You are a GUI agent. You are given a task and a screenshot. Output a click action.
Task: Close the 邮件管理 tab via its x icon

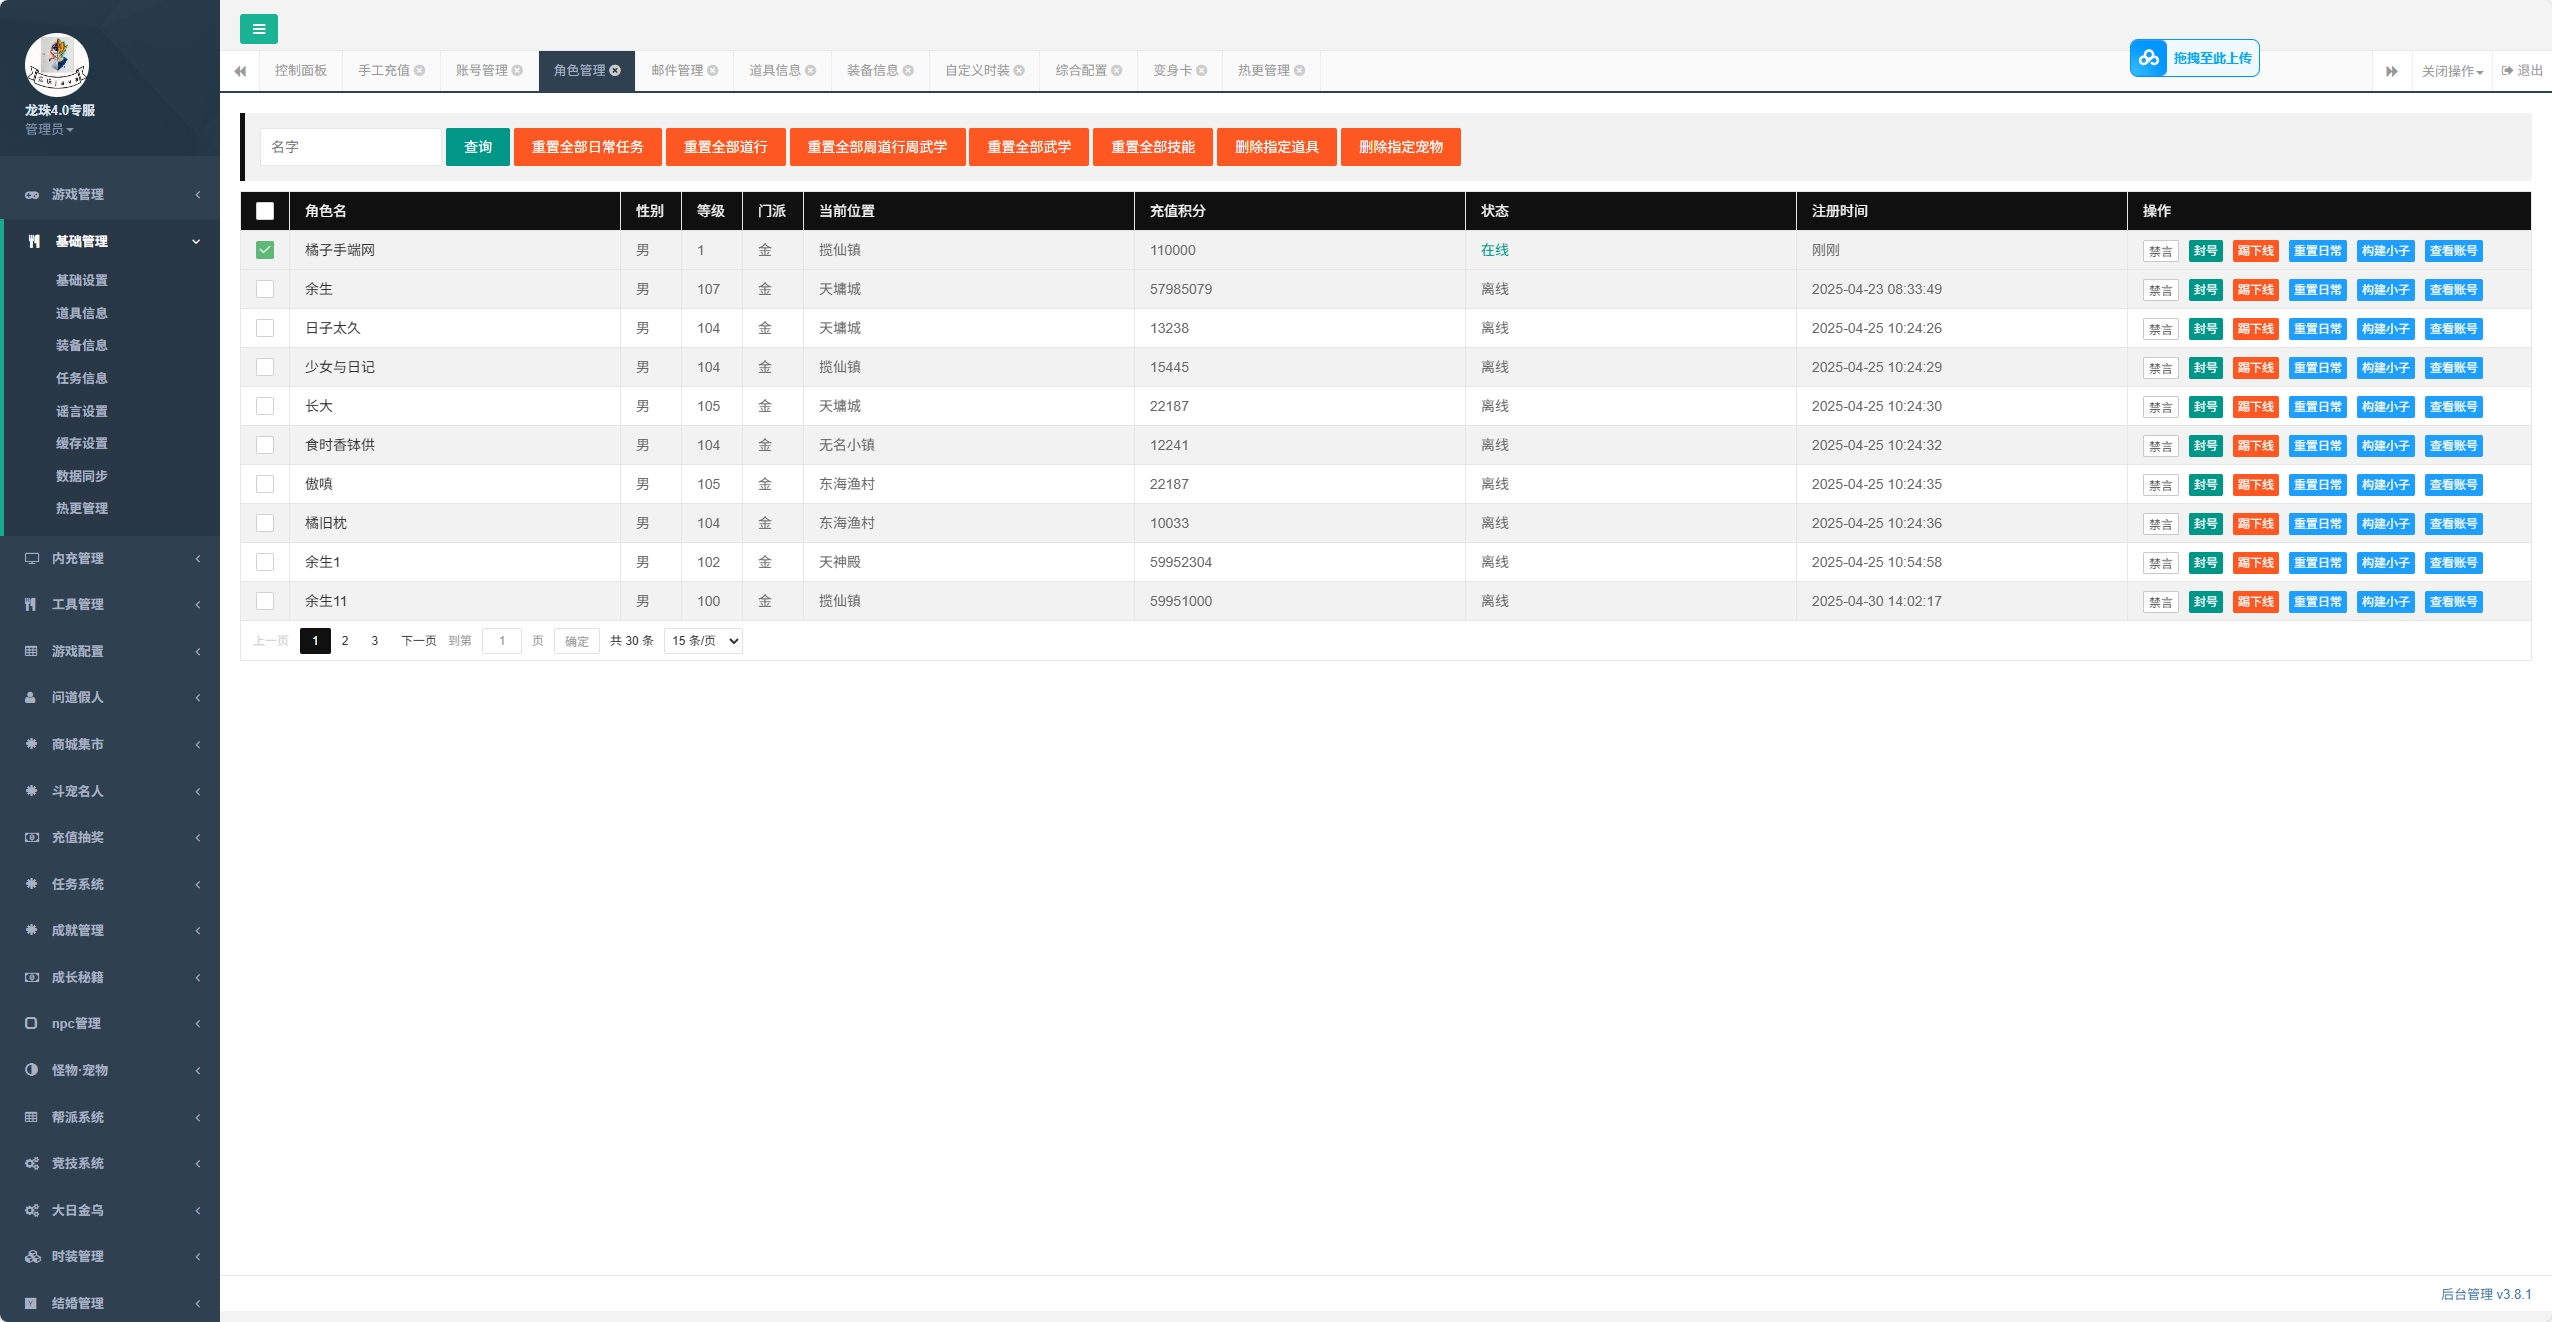click(x=713, y=70)
